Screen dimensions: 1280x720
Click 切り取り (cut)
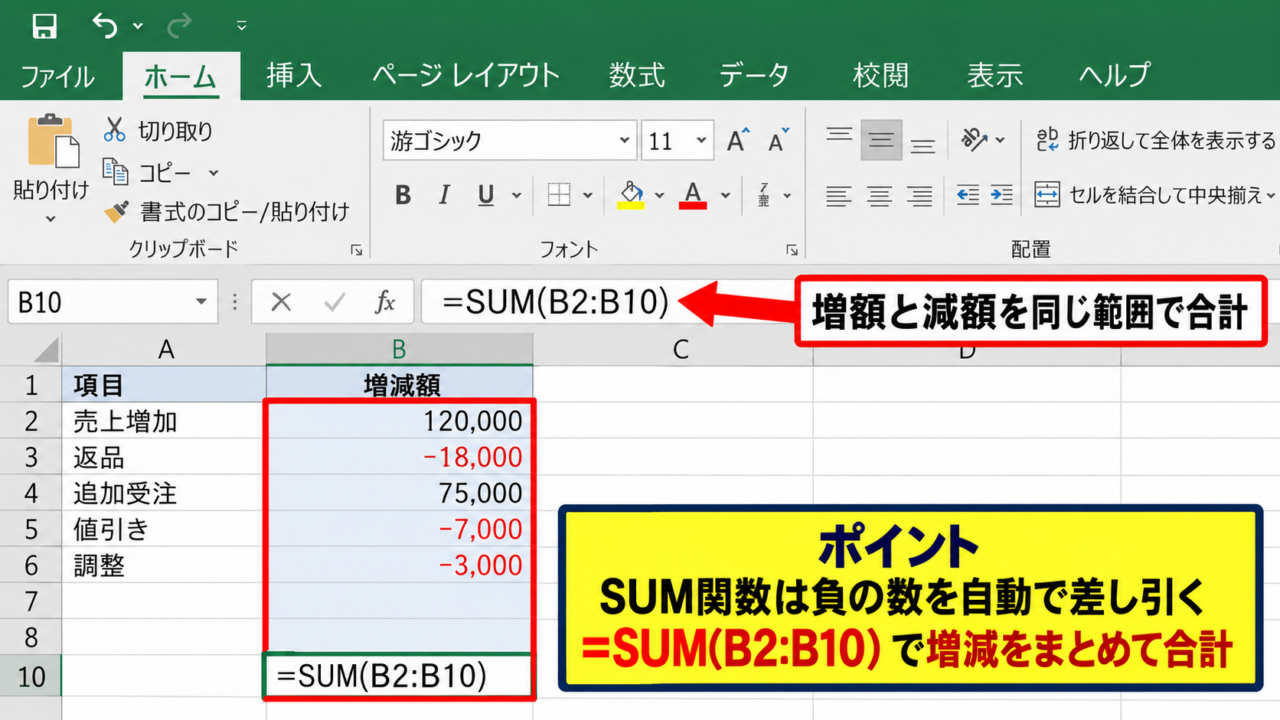point(158,131)
